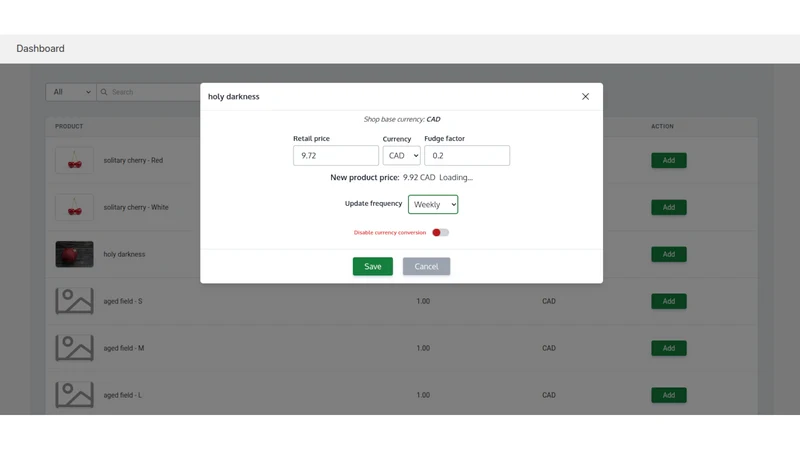Click the solitary cherry - Red name

133,160
